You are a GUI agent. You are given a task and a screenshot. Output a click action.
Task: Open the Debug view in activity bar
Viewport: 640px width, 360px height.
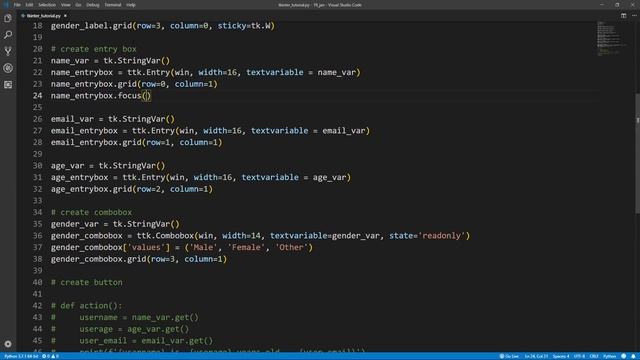coord(8,68)
